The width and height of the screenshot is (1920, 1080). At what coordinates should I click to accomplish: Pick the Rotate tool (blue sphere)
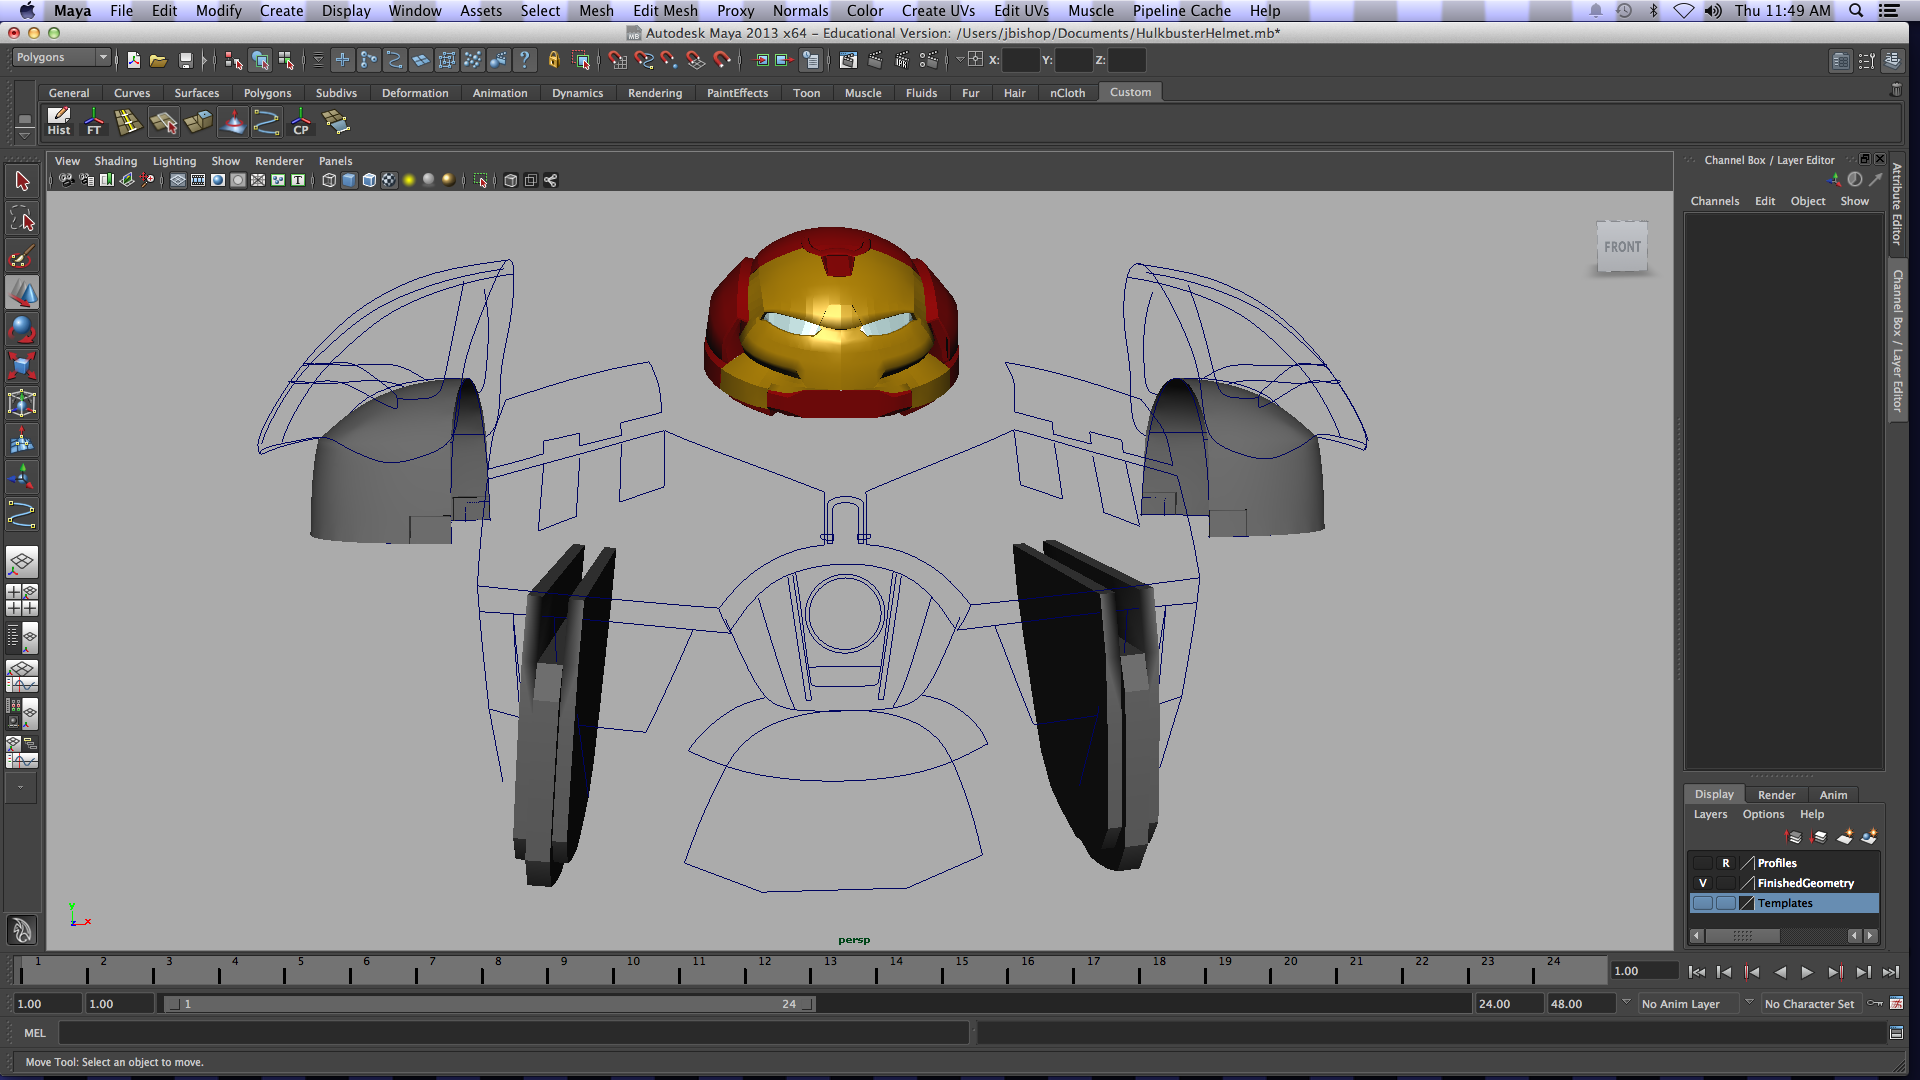pyautogui.click(x=22, y=330)
